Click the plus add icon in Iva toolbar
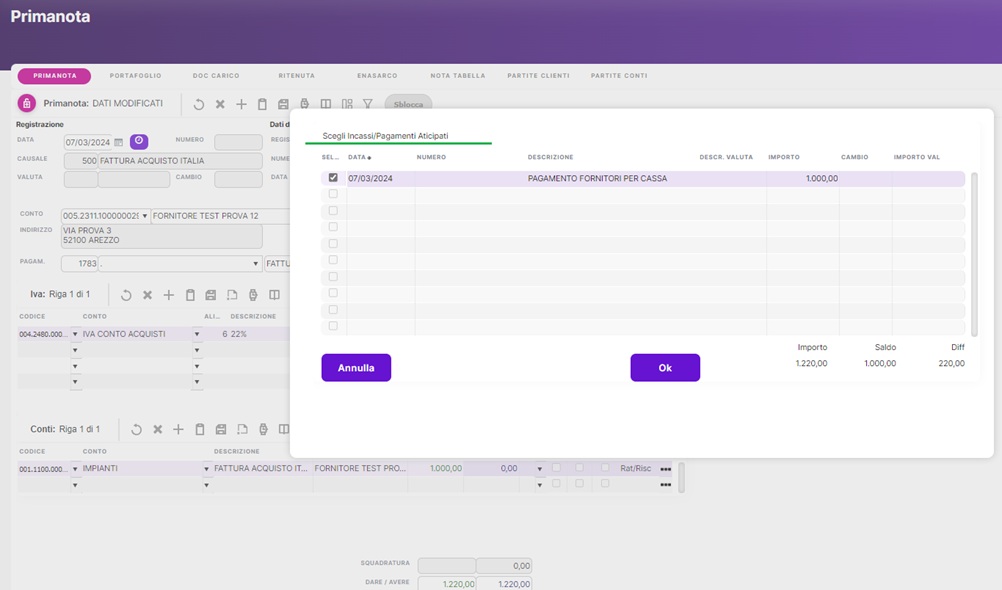The height and width of the screenshot is (590, 1002). click(x=169, y=295)
